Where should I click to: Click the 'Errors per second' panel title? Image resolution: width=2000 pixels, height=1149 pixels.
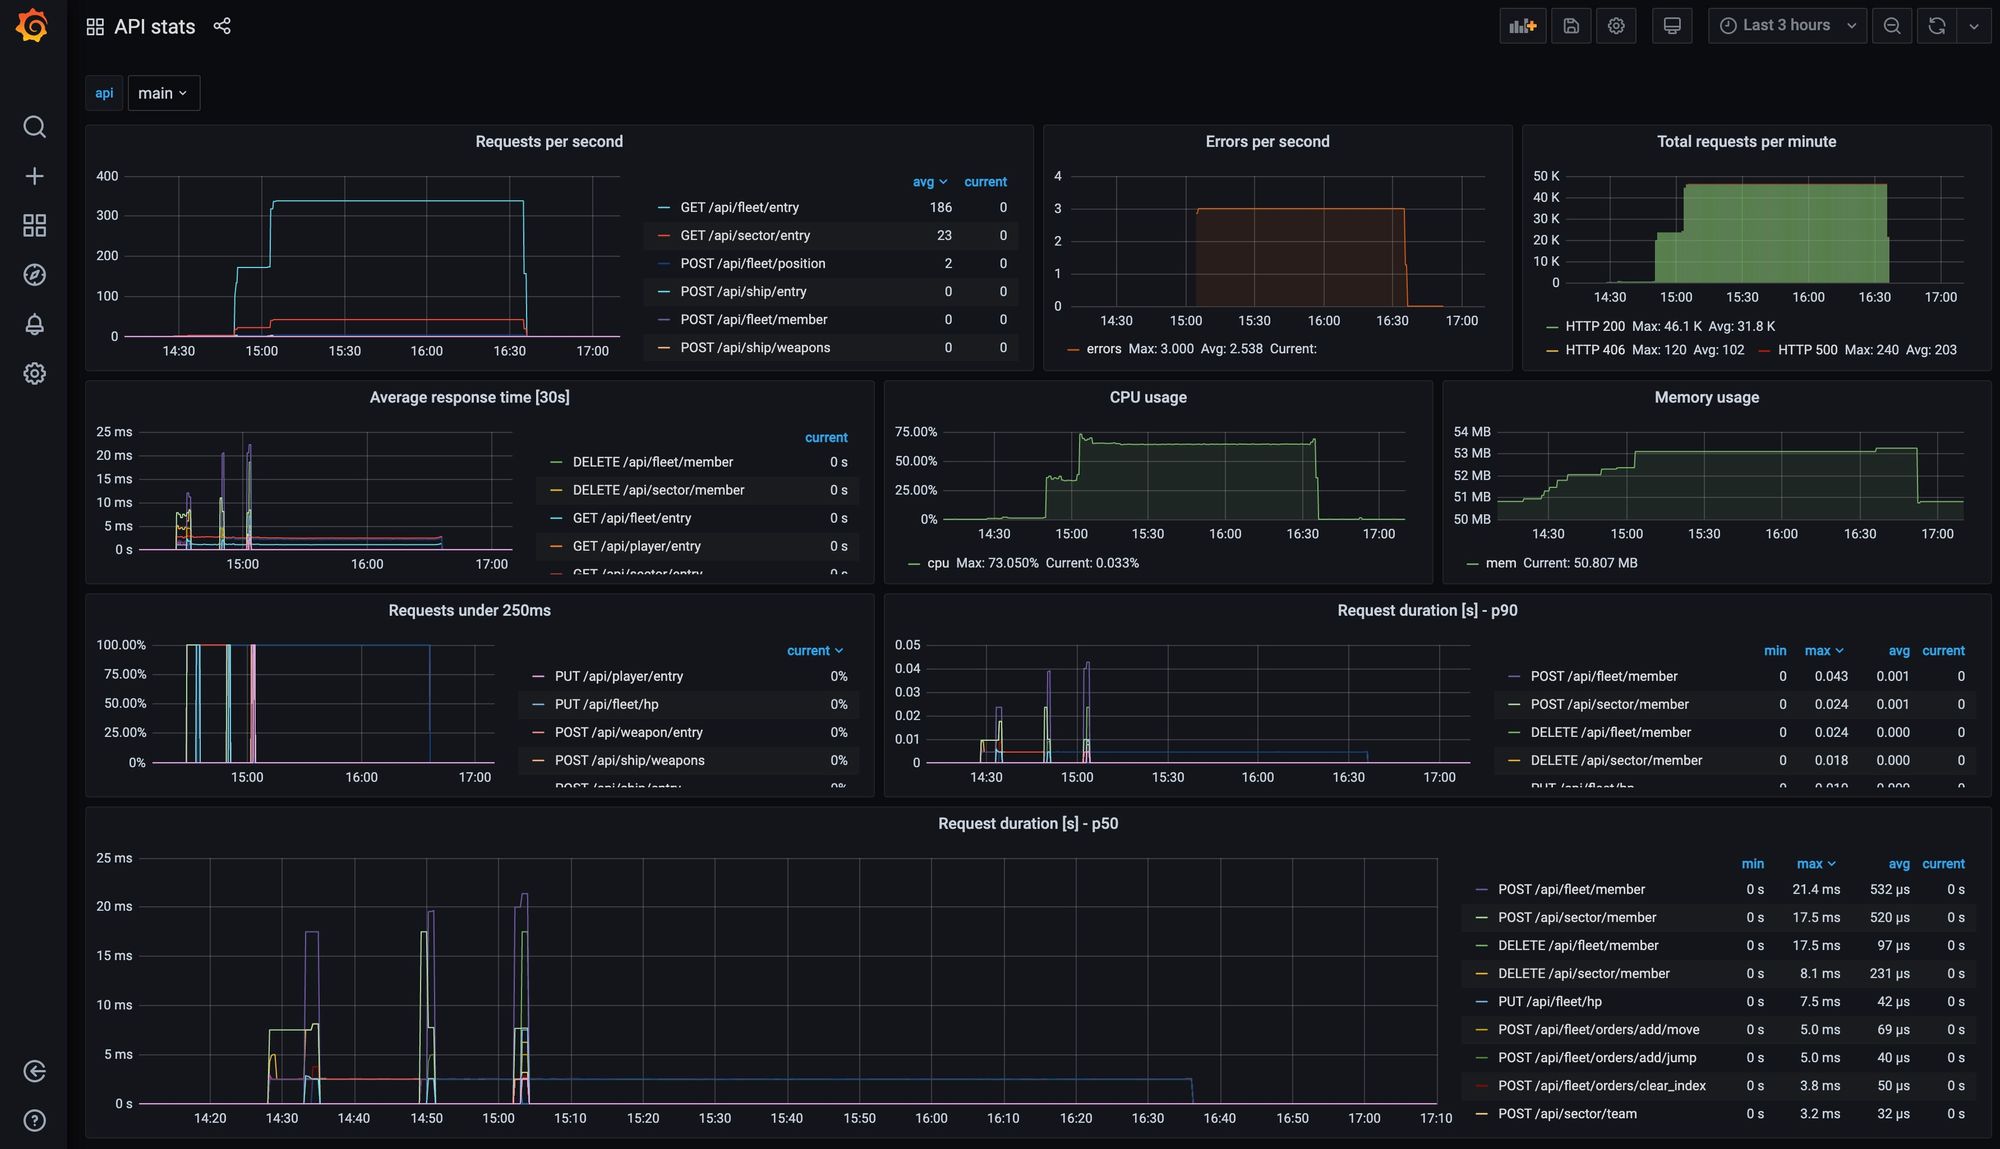1267,141
